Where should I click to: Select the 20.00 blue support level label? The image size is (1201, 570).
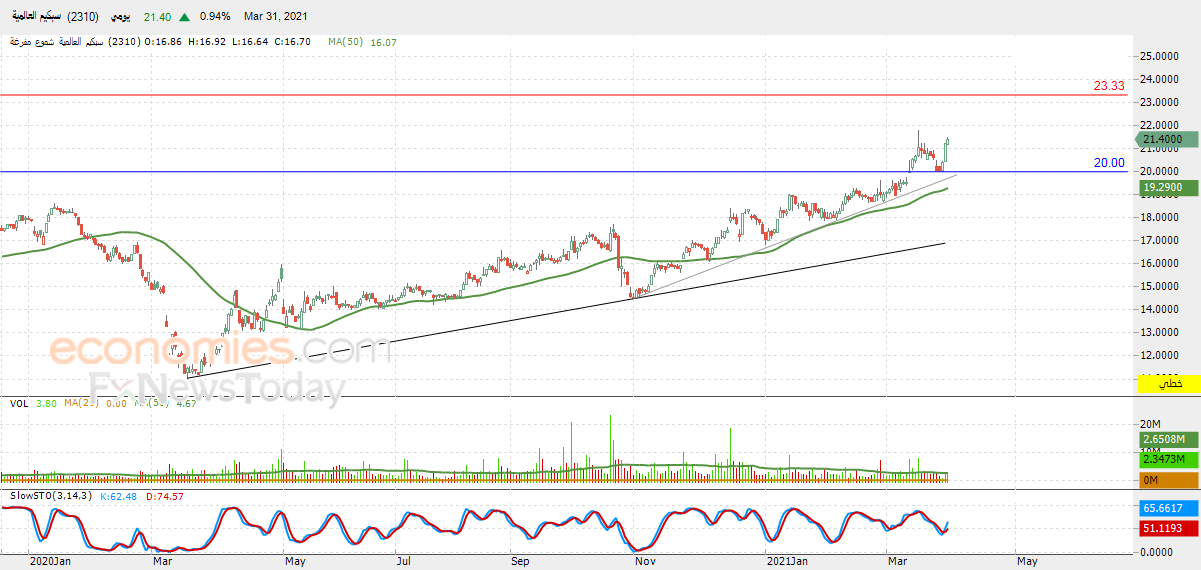(x=1109, y=163)
